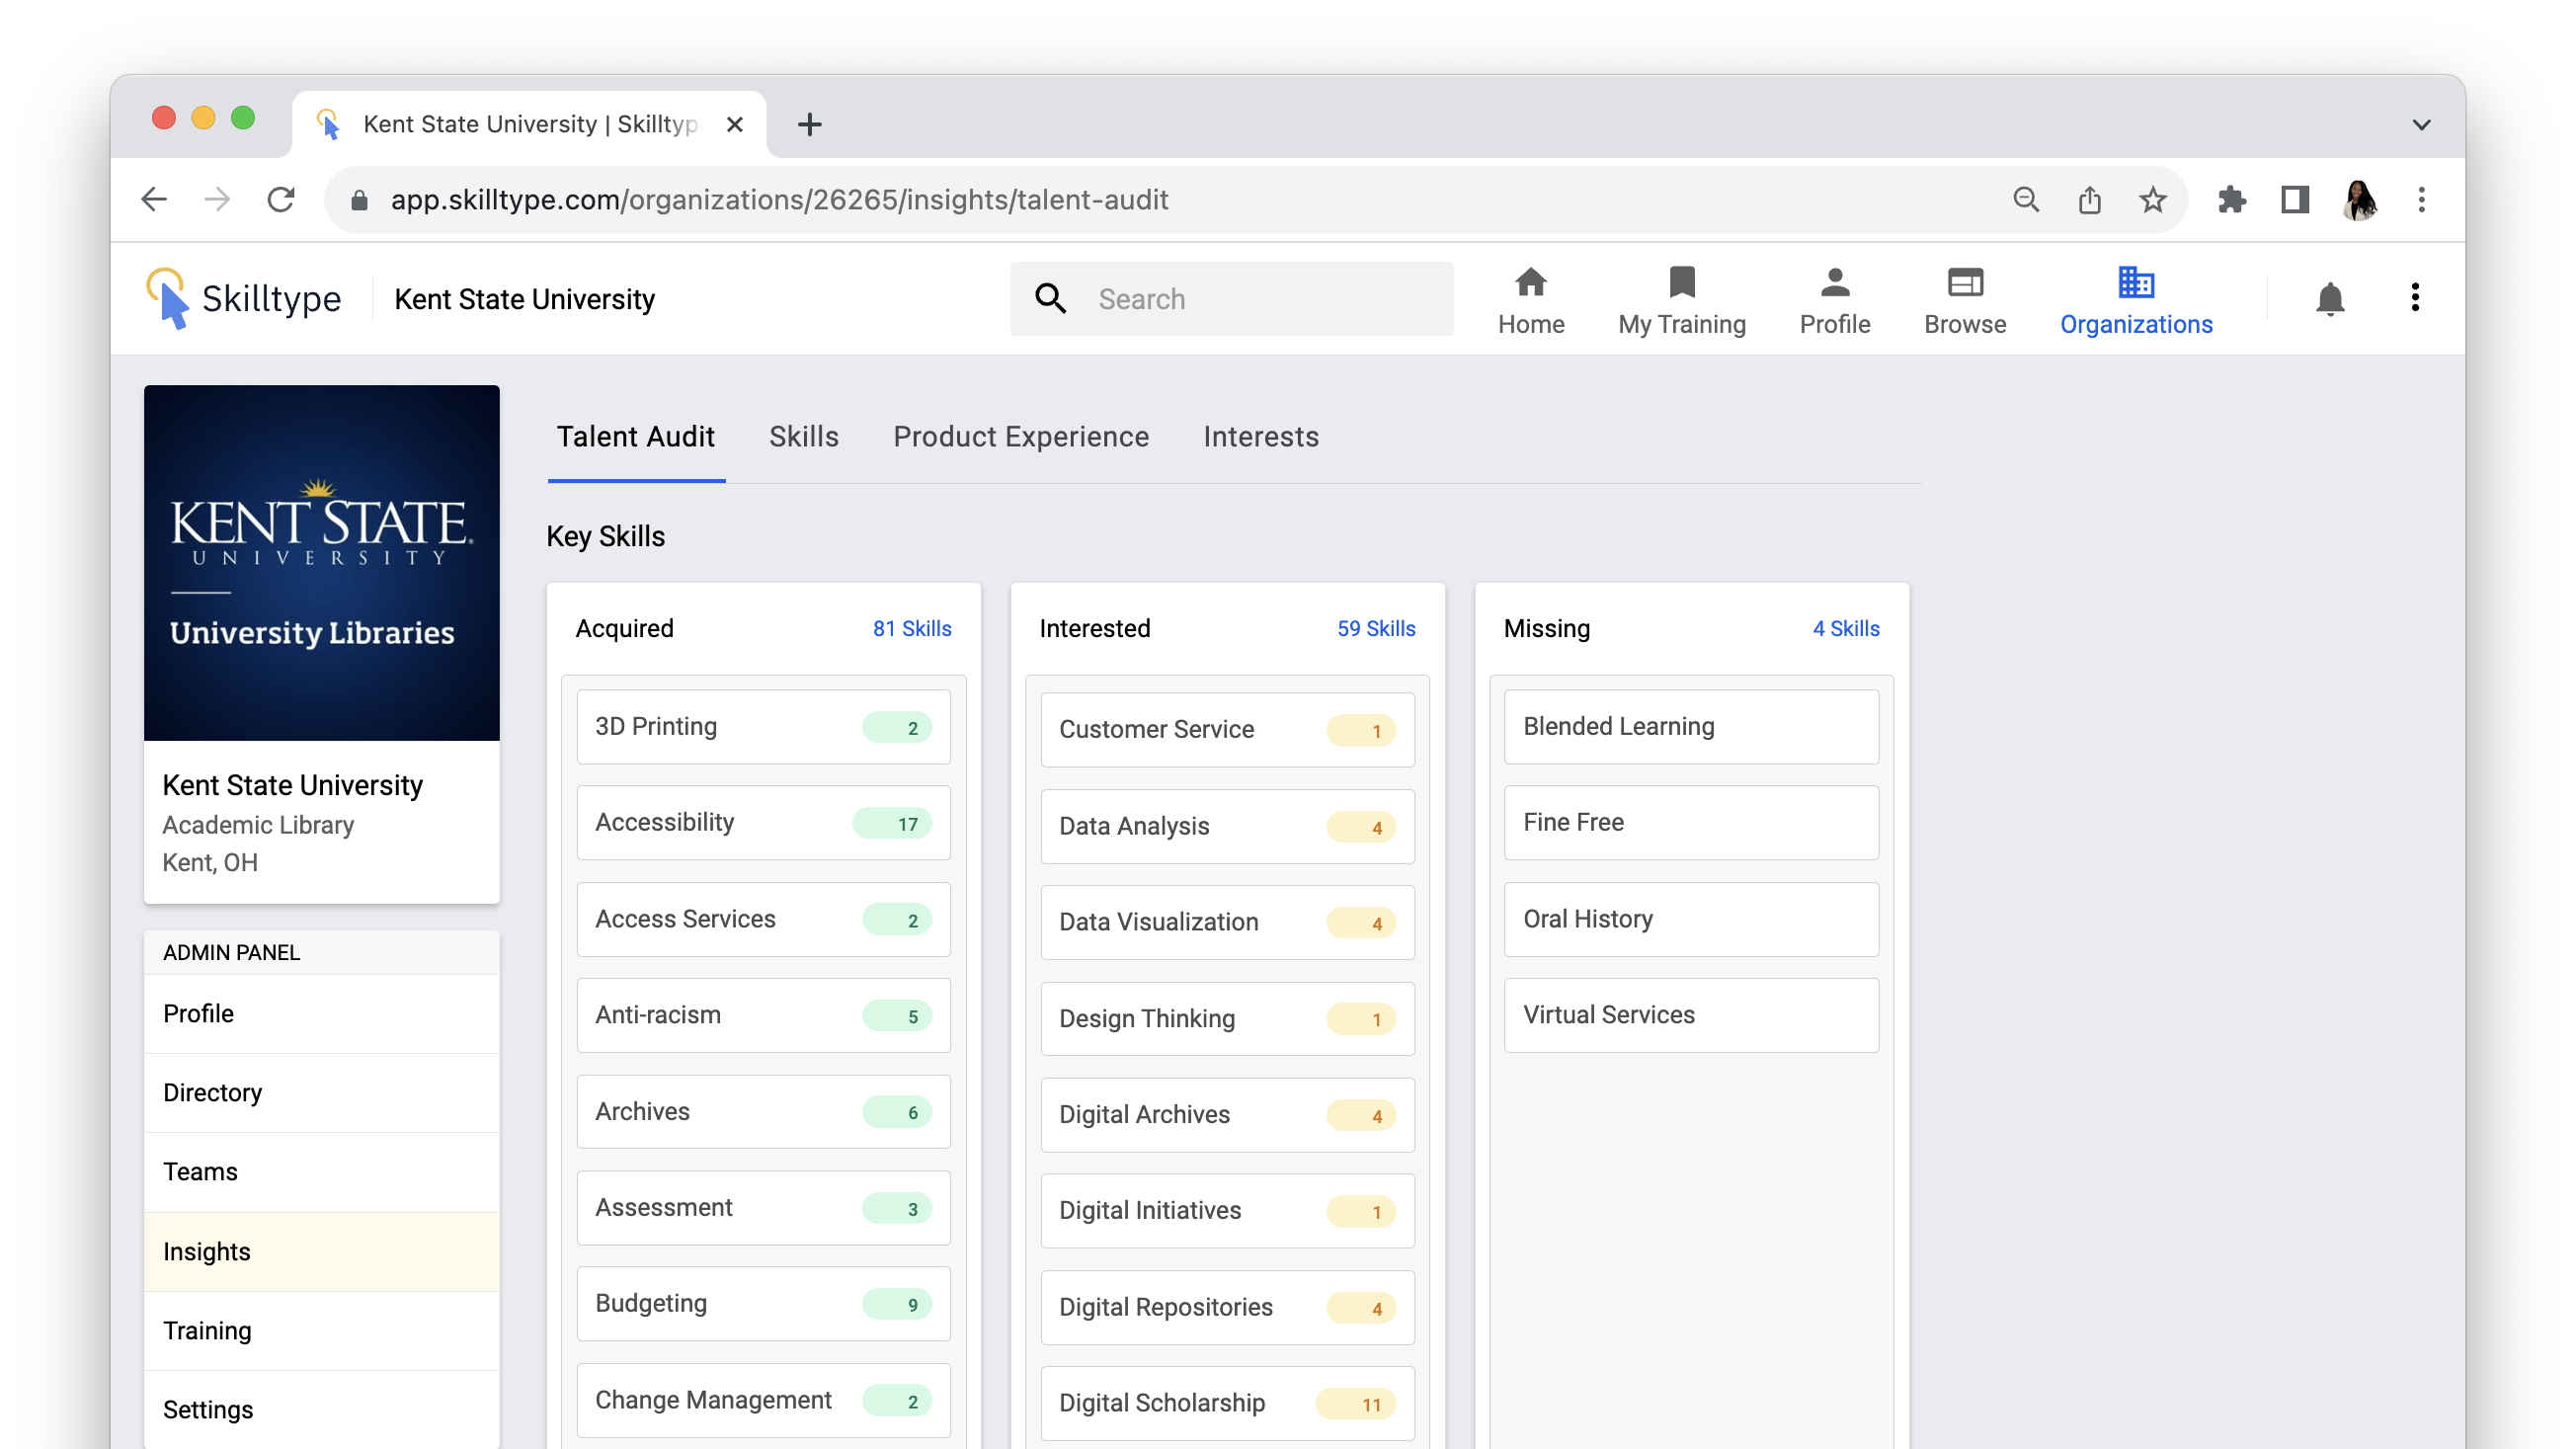This screenshot has height=1449, width=2576.
Task: Open the 81 Skills link
Action: (x=911, y=629)
